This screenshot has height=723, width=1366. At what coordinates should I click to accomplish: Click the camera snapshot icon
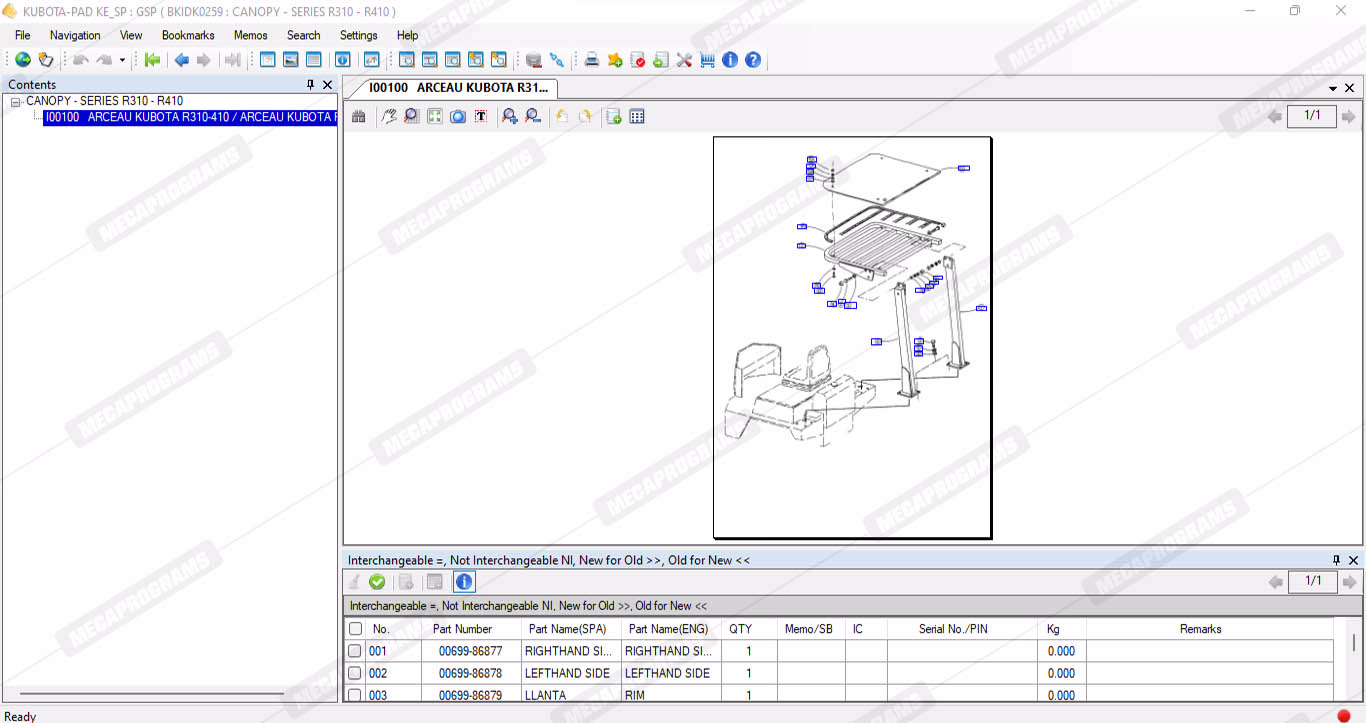pos(458,117)
